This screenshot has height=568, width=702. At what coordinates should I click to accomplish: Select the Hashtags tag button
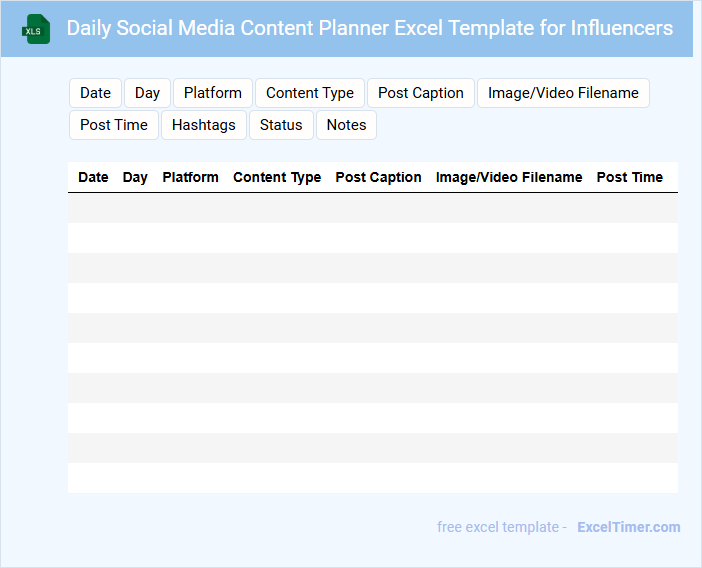pyautogui.click(x=204, y=125)
